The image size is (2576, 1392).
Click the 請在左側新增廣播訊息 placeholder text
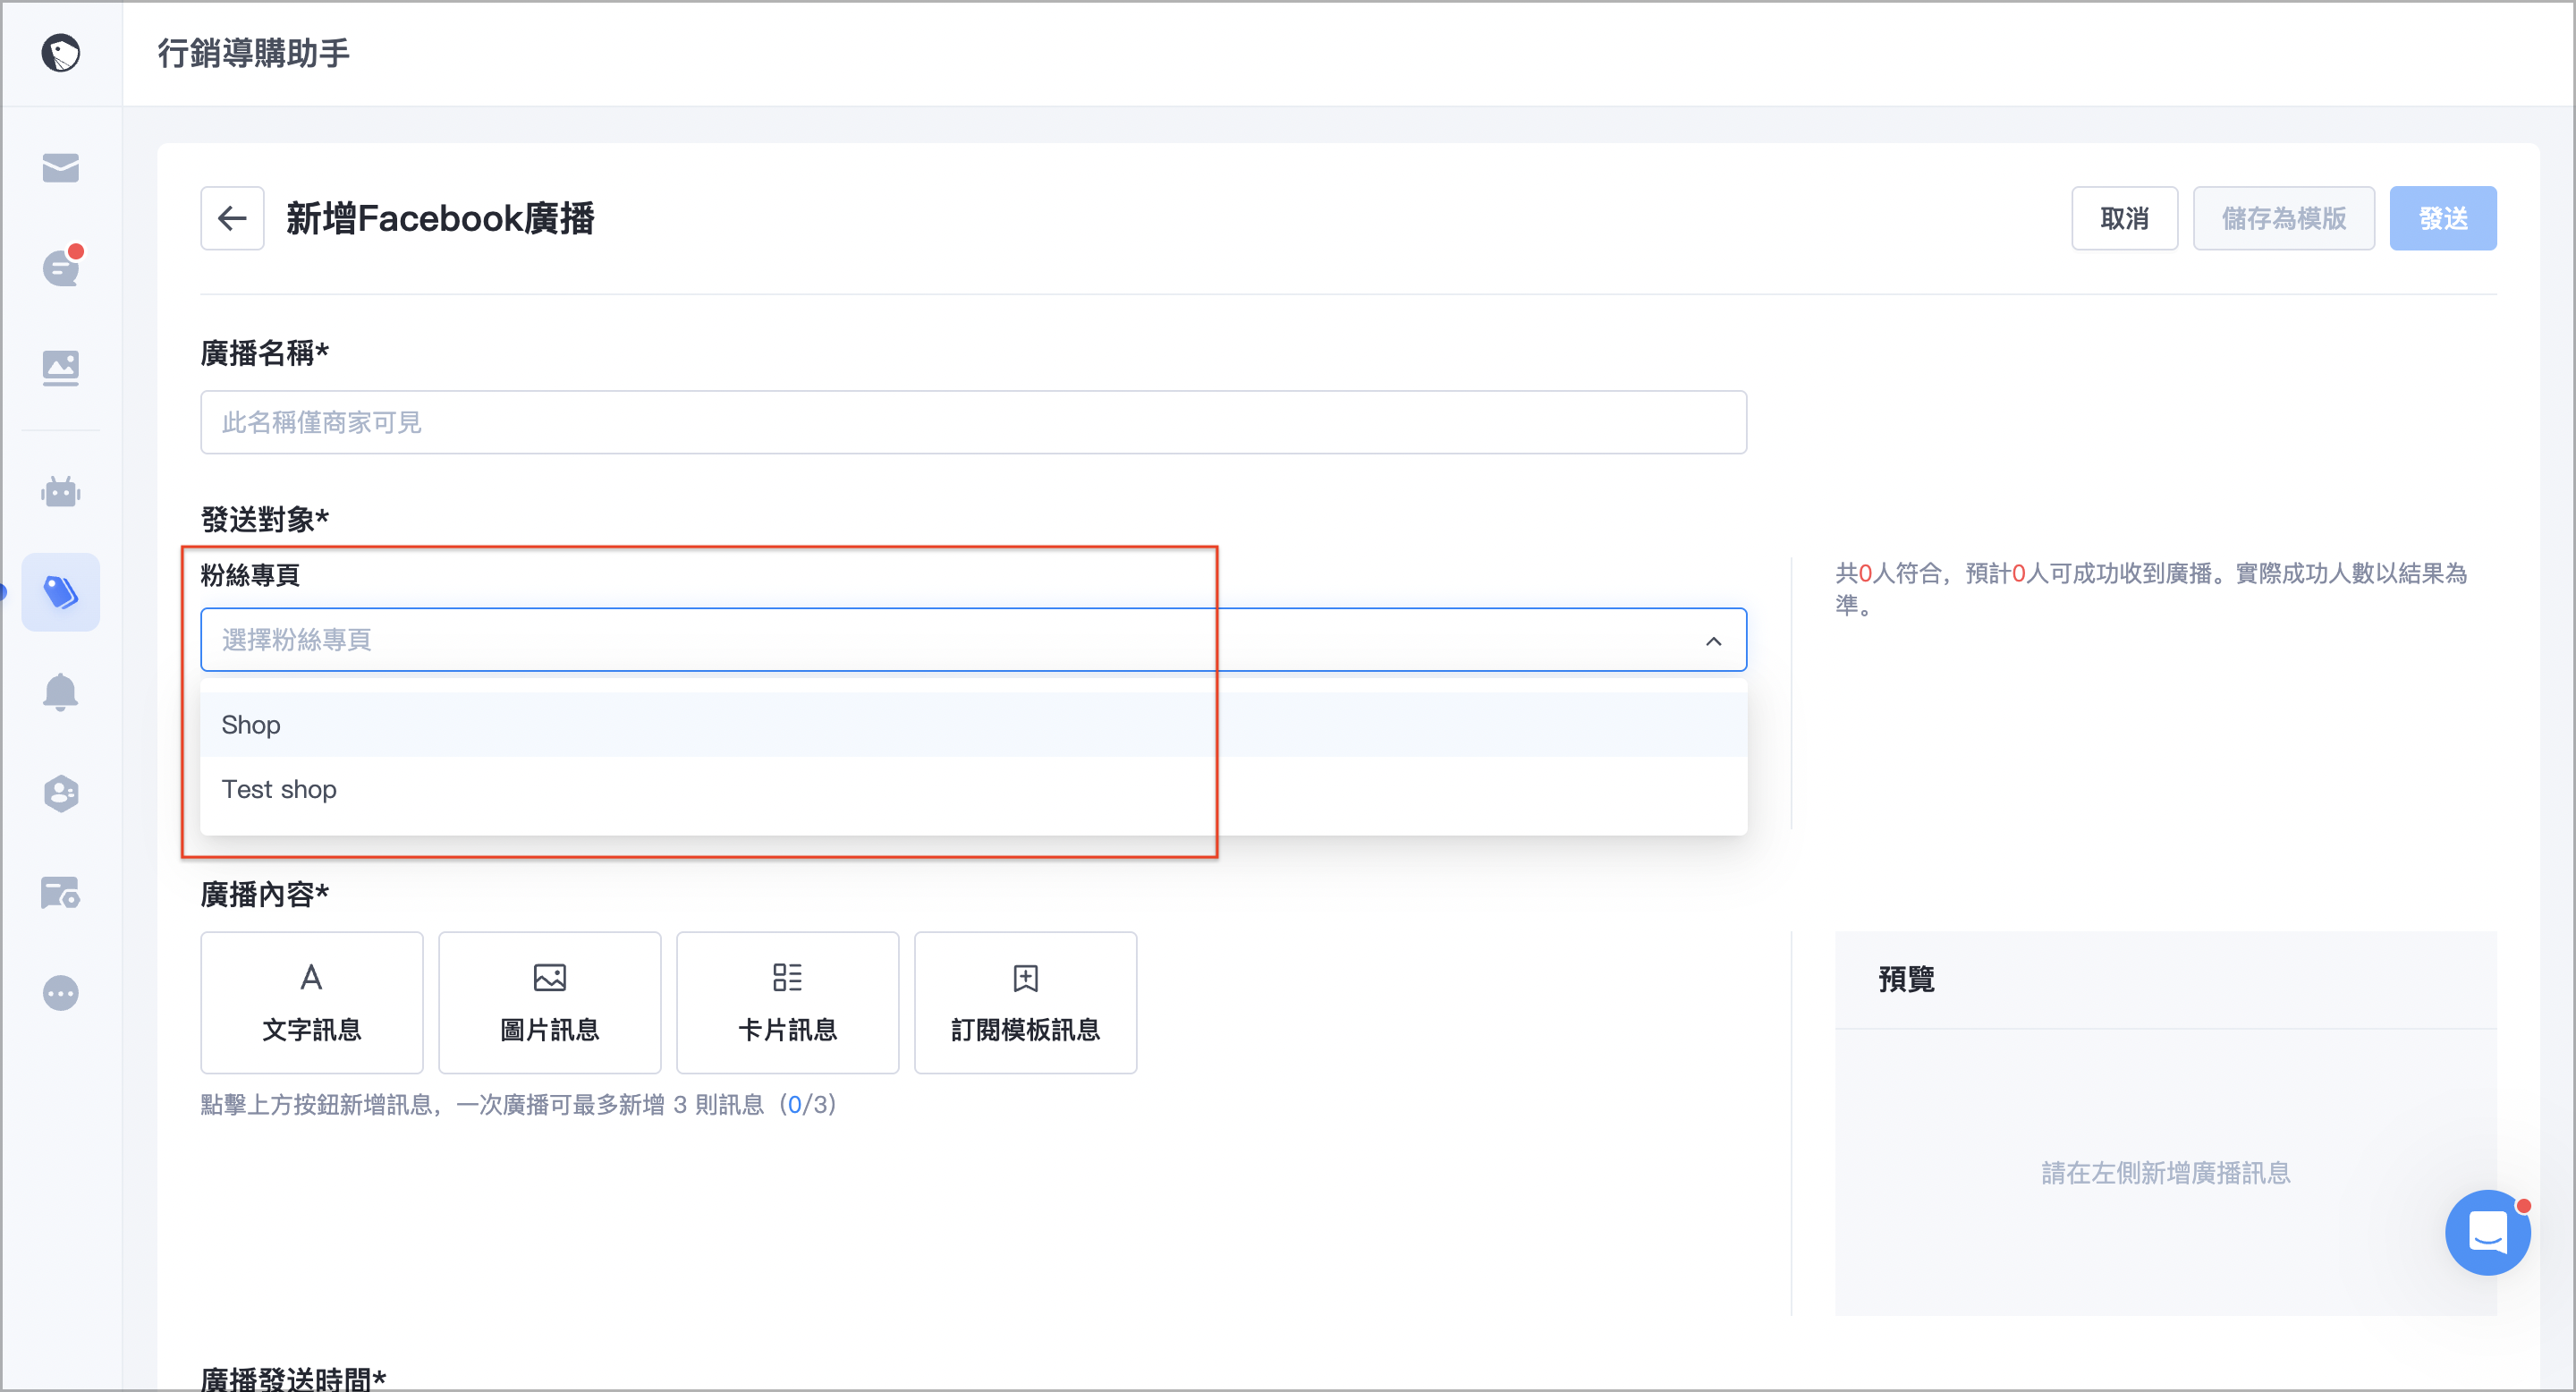coord(2165,1173)
